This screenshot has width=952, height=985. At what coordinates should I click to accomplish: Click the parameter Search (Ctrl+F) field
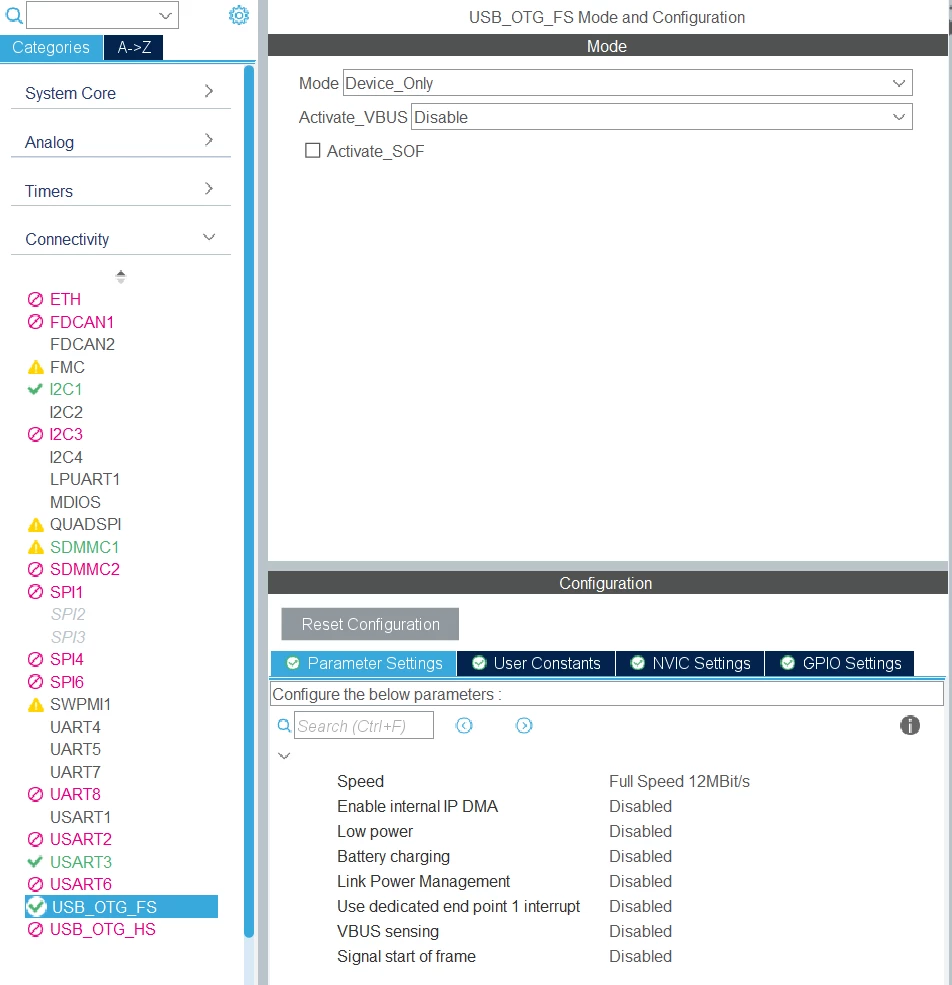364,726
